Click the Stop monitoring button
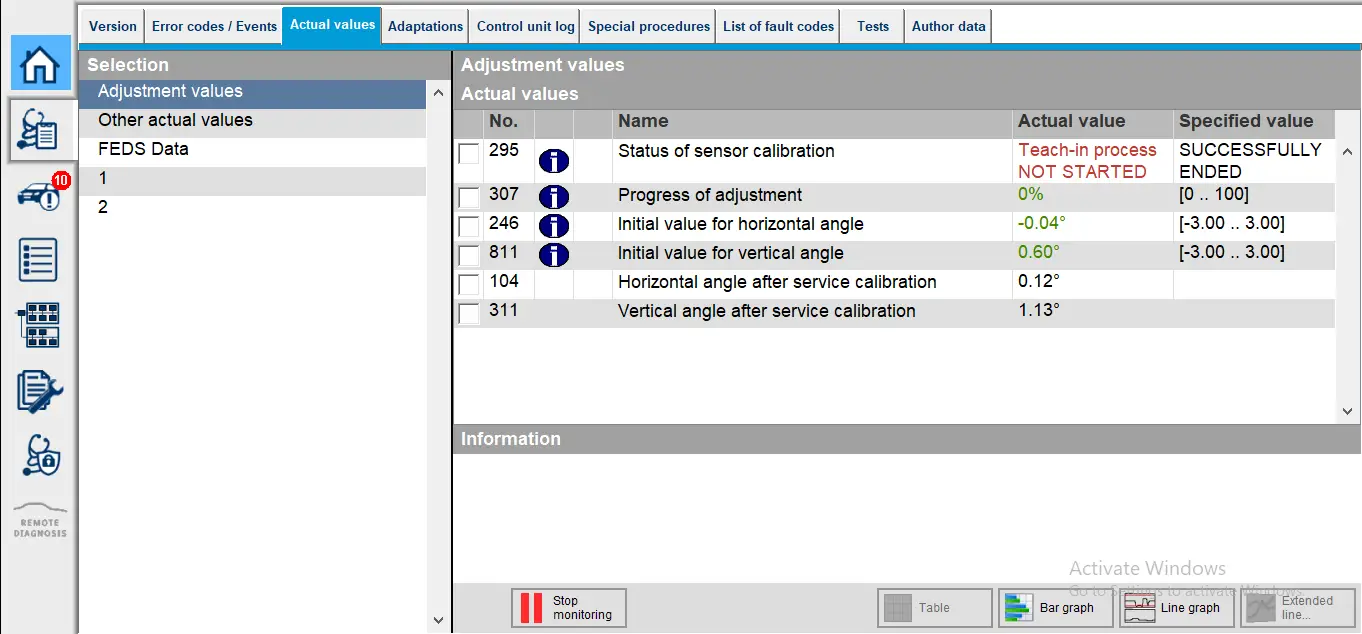This screenshot has width=1362, height=634. (x=569, y=608)
